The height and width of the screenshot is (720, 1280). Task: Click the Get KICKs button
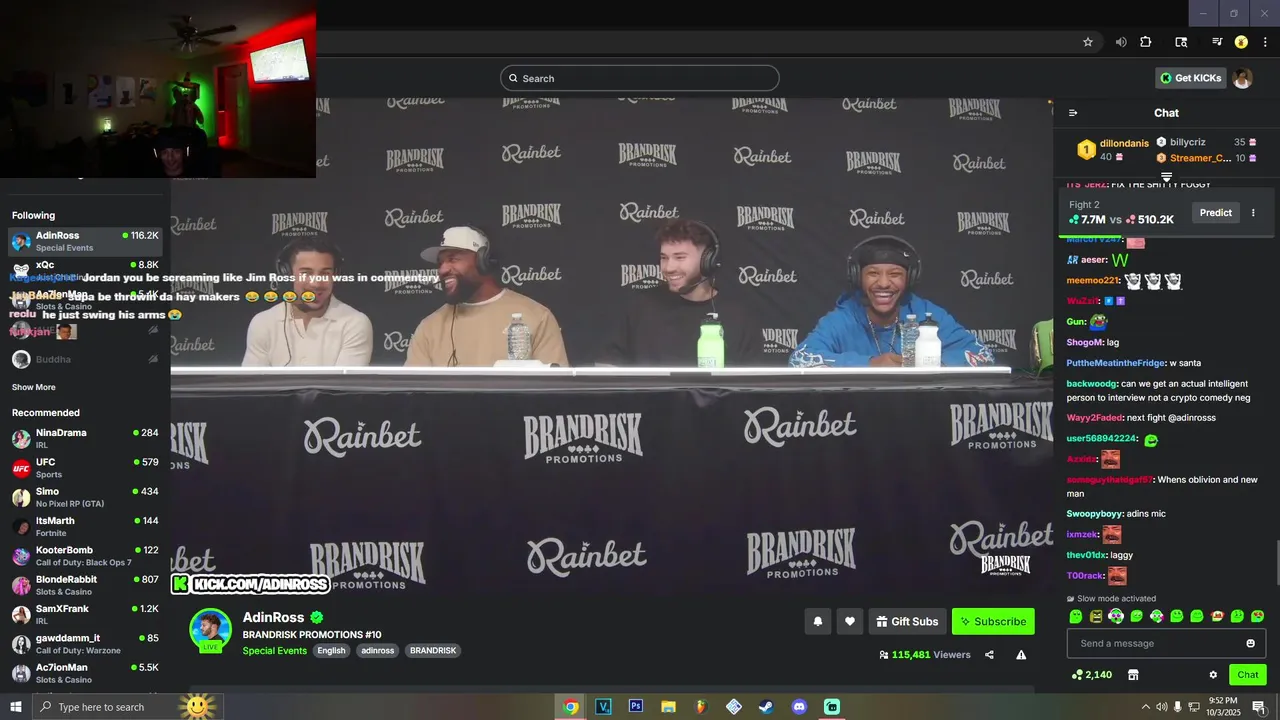[1191, 78]
